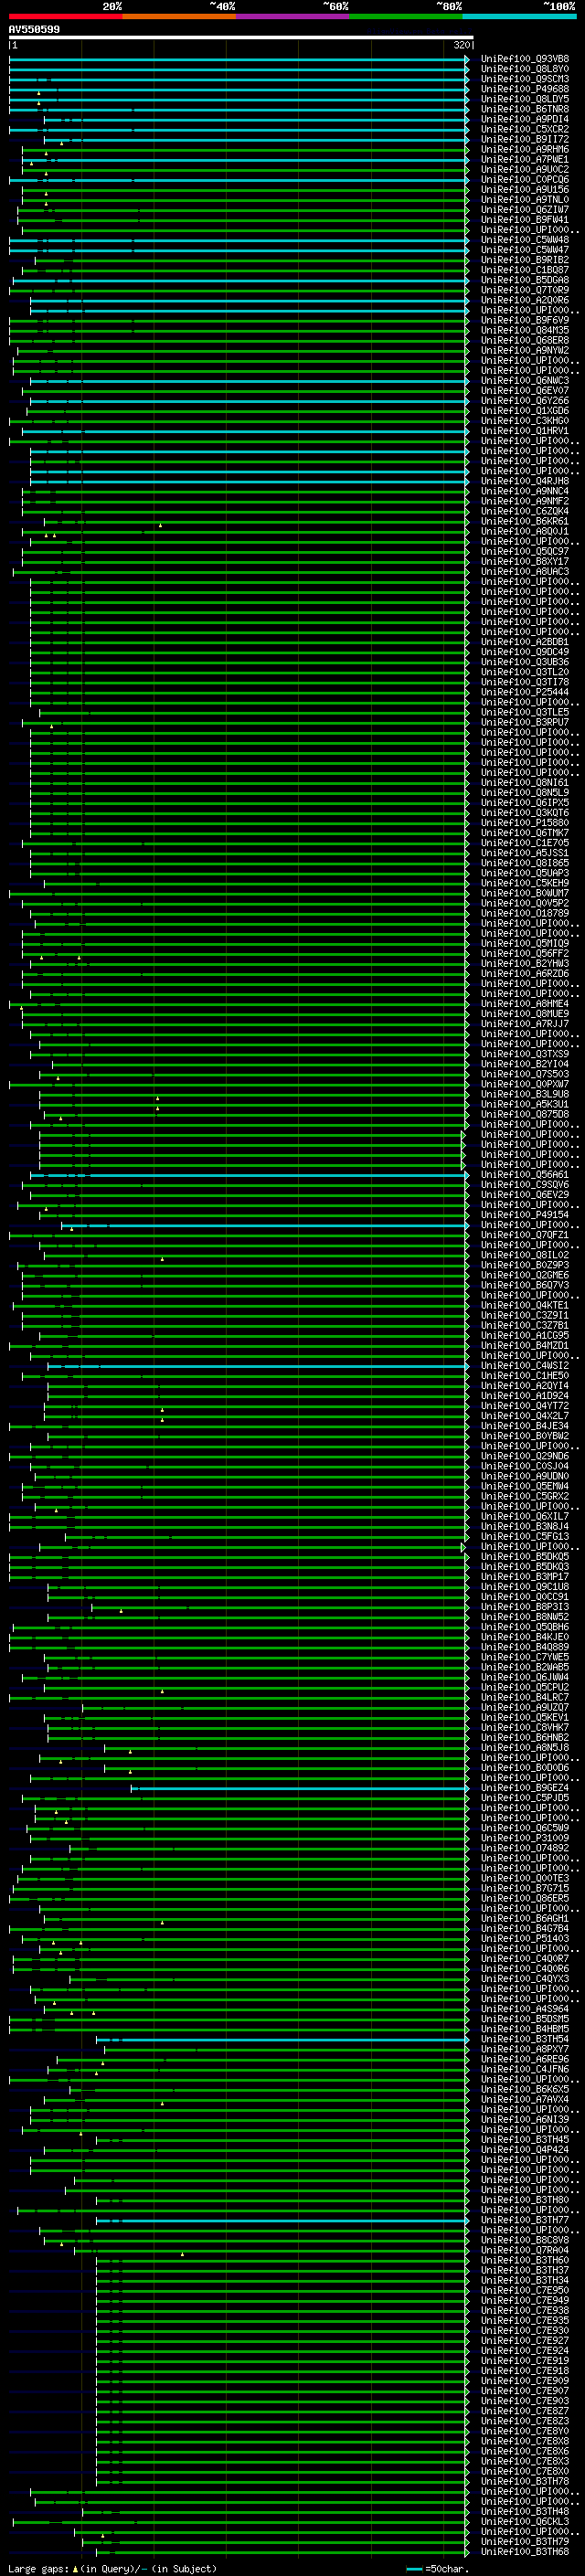The image size is (585, 2576).
Task: Pick the UniRef100_B8XY17 hit
Action: [525, 561]
